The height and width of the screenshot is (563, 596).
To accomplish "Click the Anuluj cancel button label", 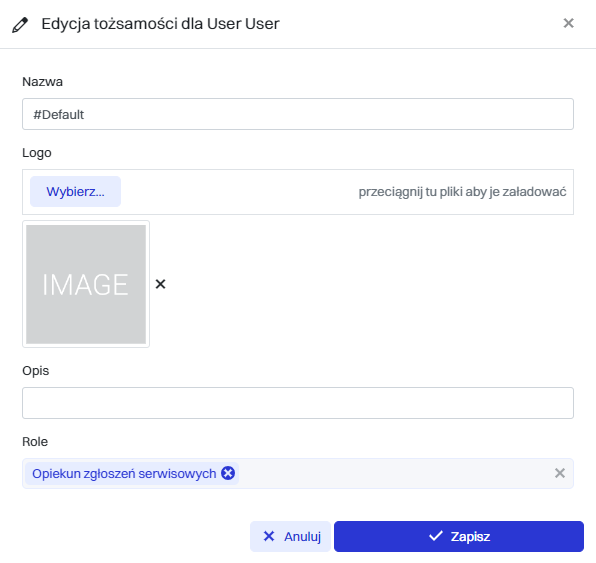I will (303, 536).
